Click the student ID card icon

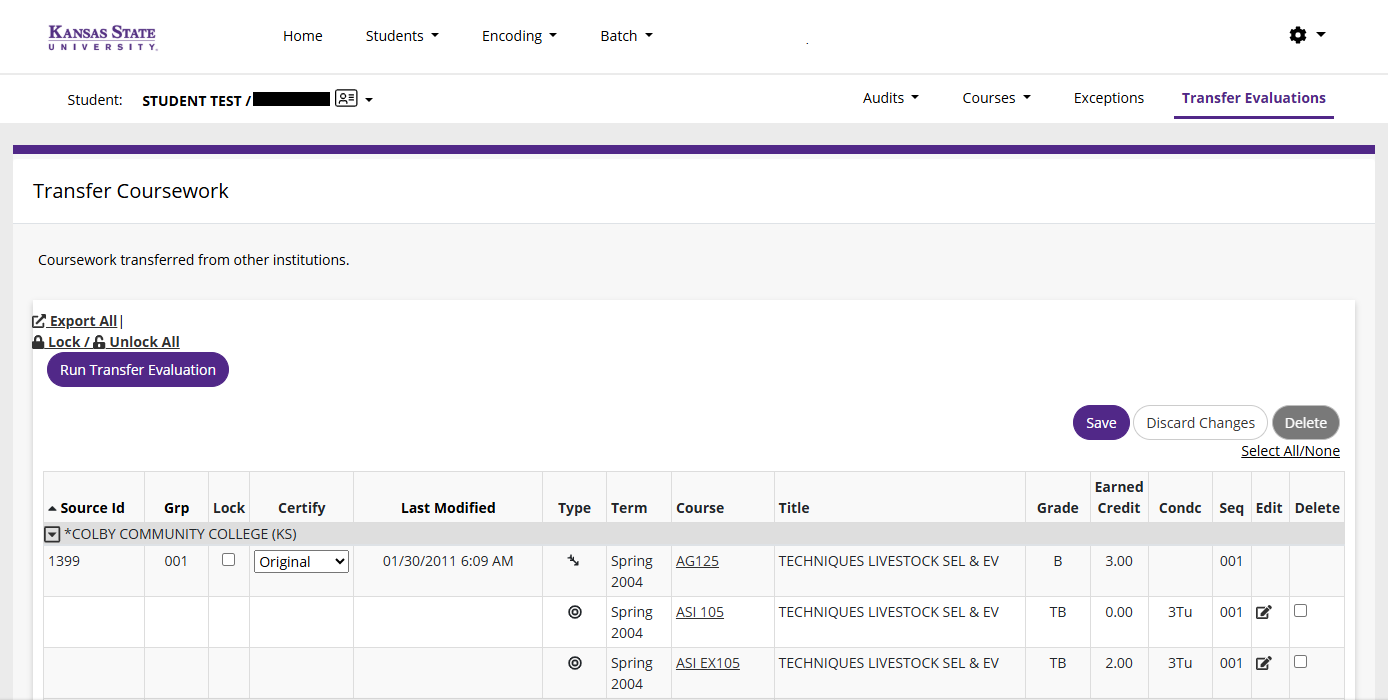[x=346, y=98]
